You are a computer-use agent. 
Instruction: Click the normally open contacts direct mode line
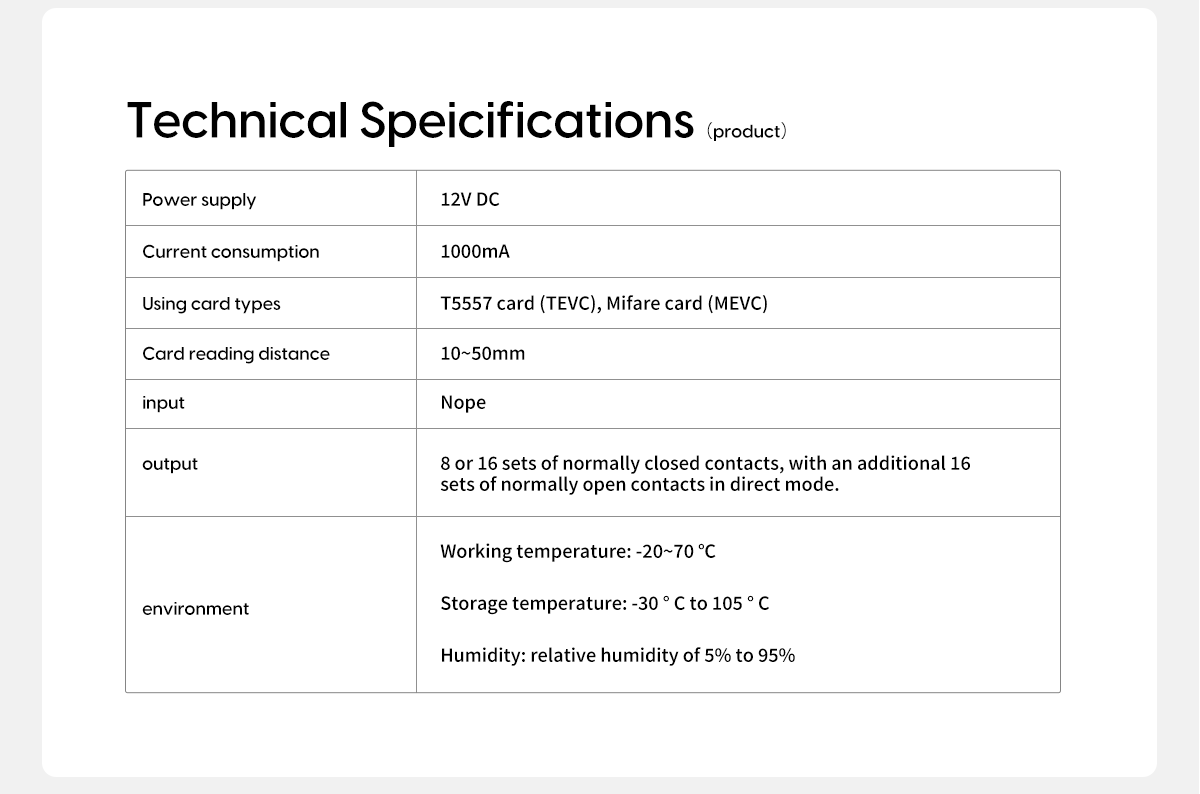click(640, 485)
